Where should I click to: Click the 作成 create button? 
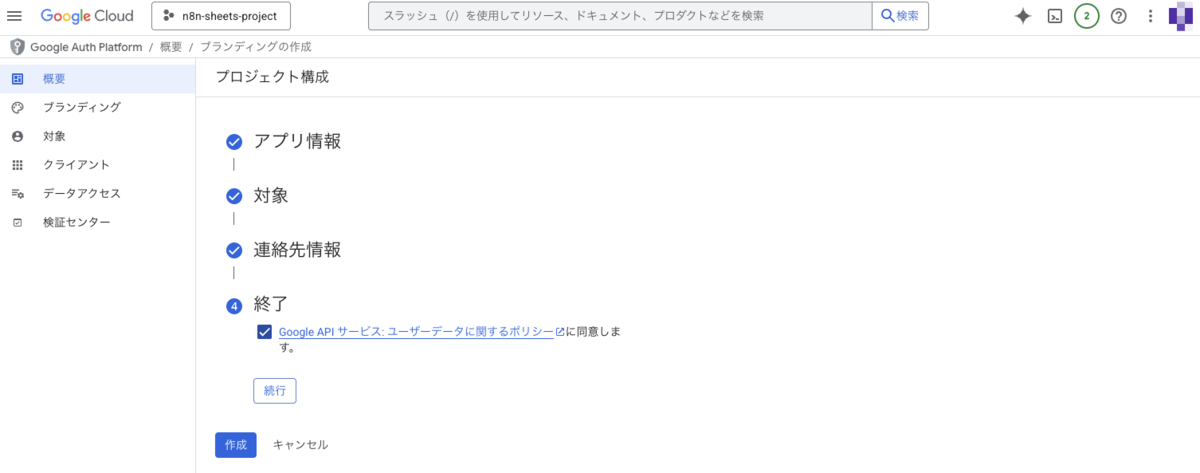pyautogui.click(x=236, y=445)
